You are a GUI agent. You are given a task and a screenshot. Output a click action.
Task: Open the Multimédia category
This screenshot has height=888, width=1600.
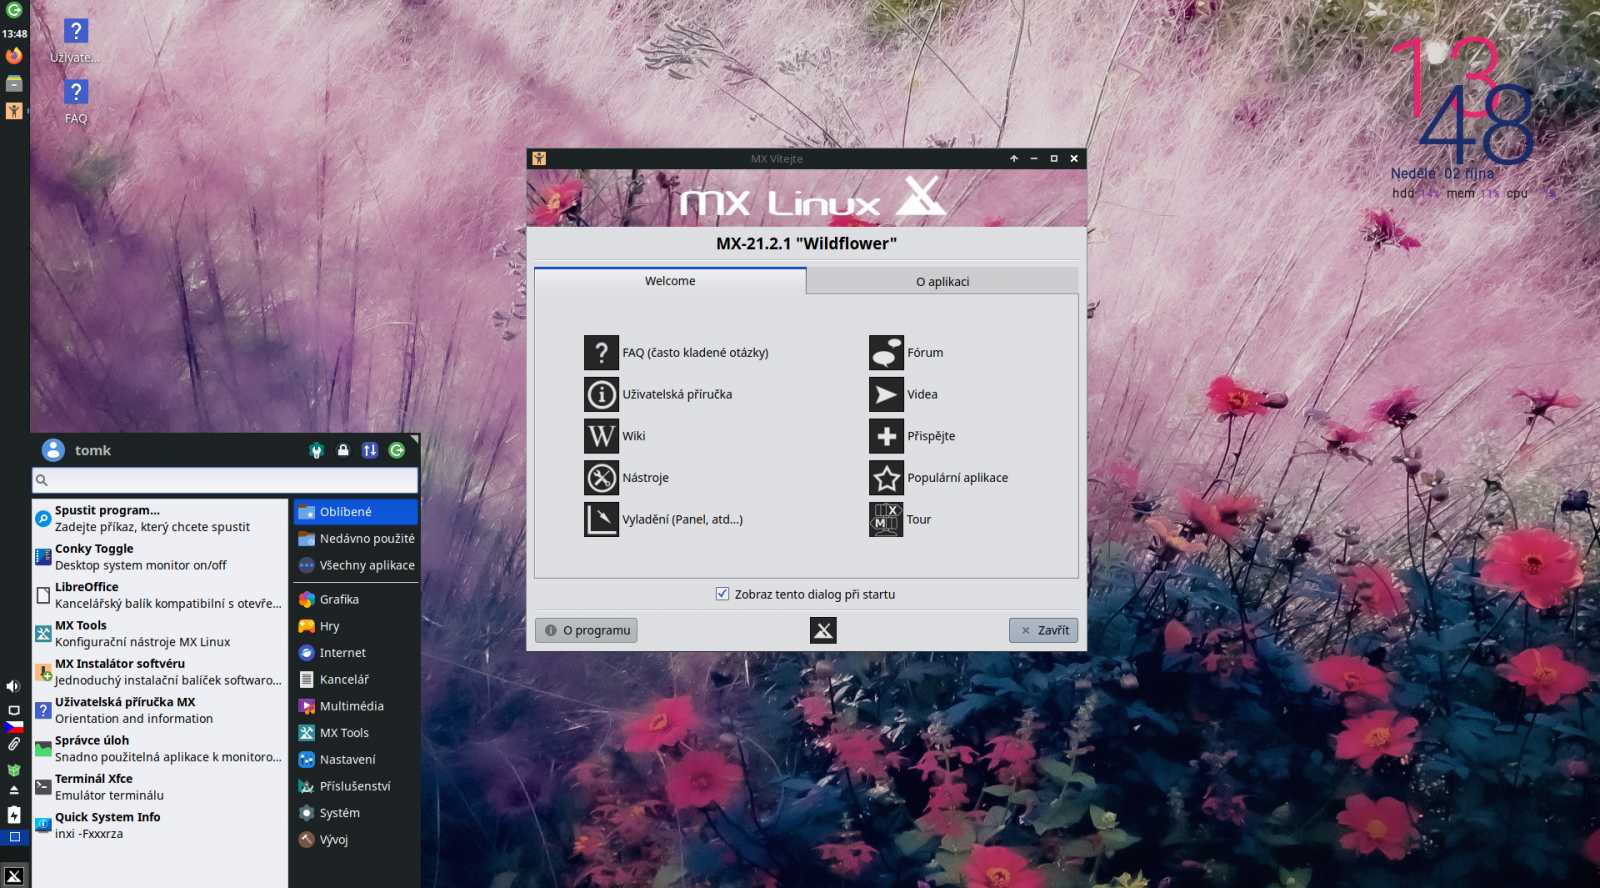tap(356, 707)
